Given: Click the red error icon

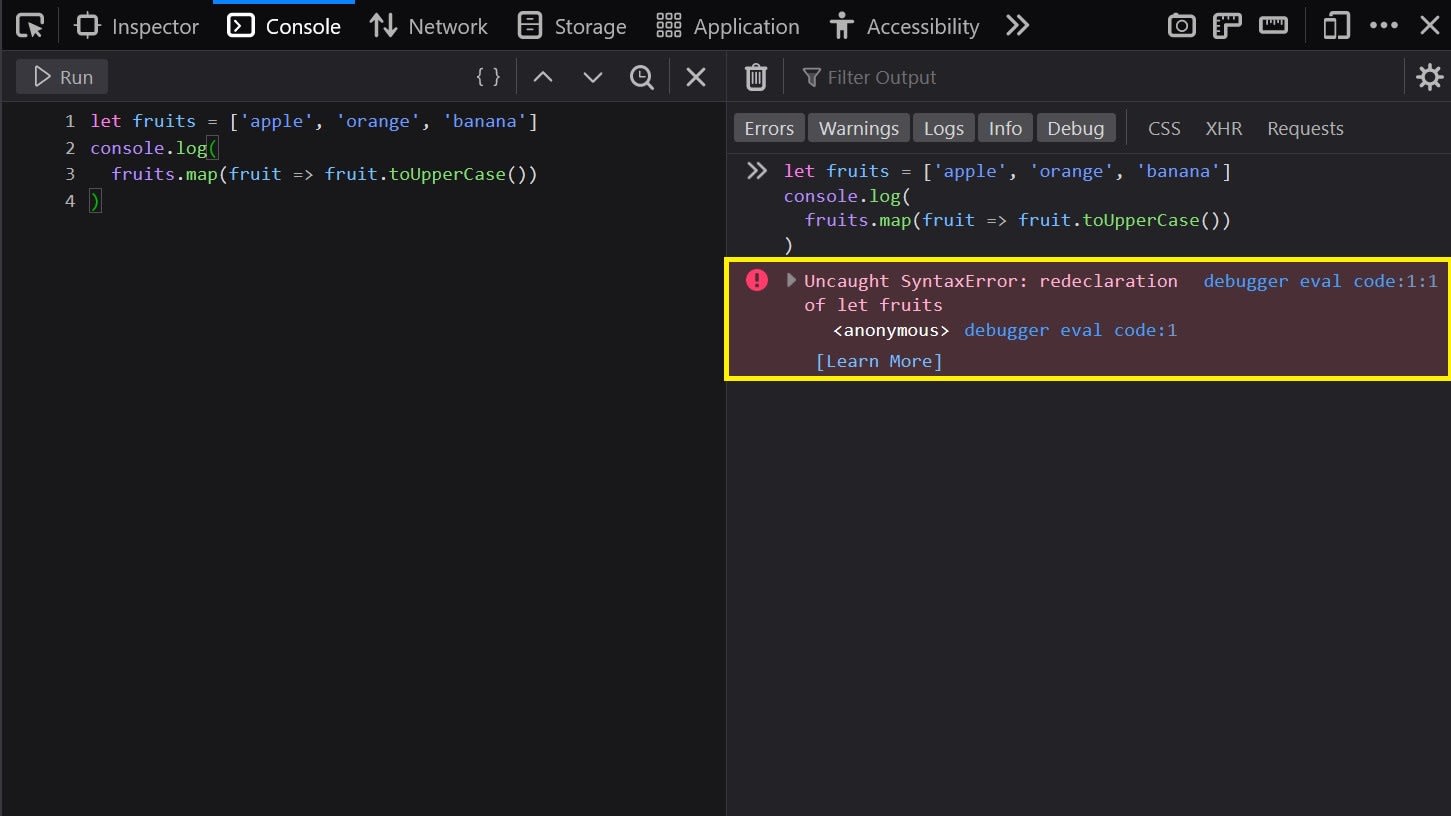Looking at the screenshot, I should [757, 281].
